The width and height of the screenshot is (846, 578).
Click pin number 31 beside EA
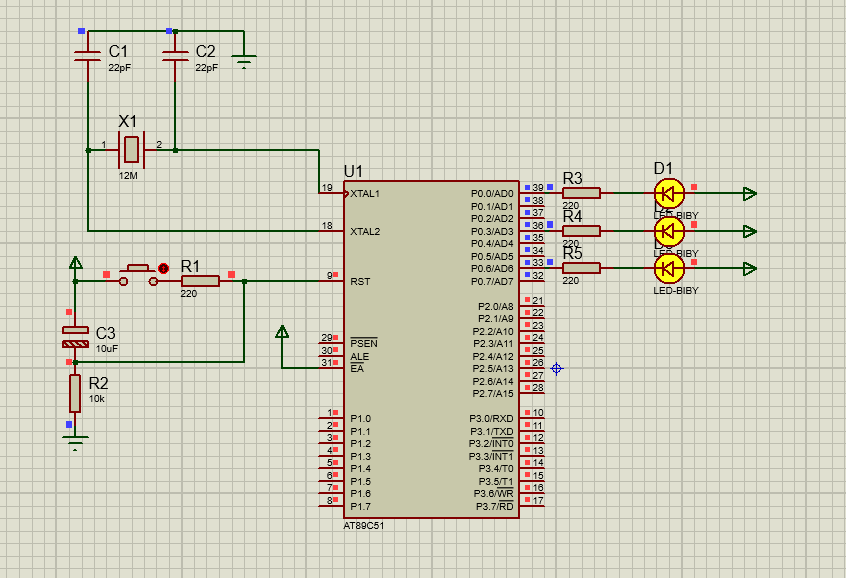[327, 363]
